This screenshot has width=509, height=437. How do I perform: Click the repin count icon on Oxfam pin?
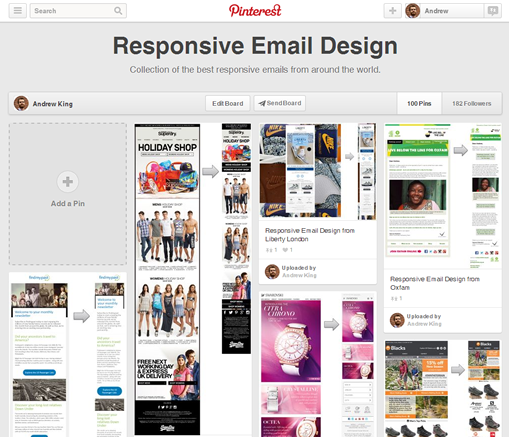click(394, 298)
